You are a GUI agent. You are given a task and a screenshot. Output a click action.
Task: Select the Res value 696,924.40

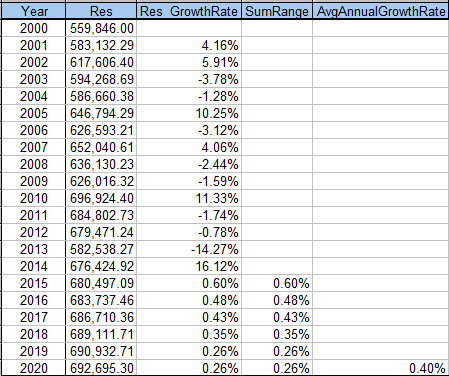tap(101, 198)
